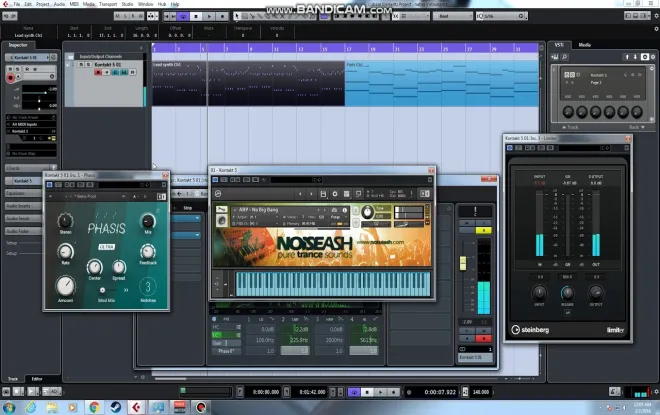This screenshot has height=415, width=660.
Task: Activate Limiter plugin power button
Action: coord(510,148)
